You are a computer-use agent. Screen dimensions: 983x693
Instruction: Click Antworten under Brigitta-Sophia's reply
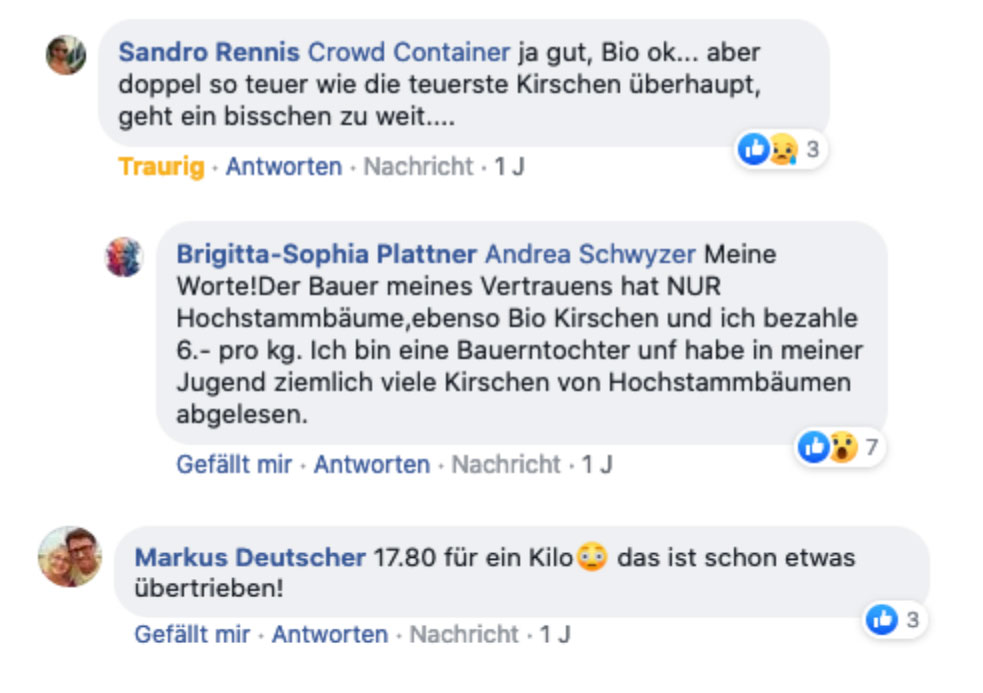coord(372,464)
